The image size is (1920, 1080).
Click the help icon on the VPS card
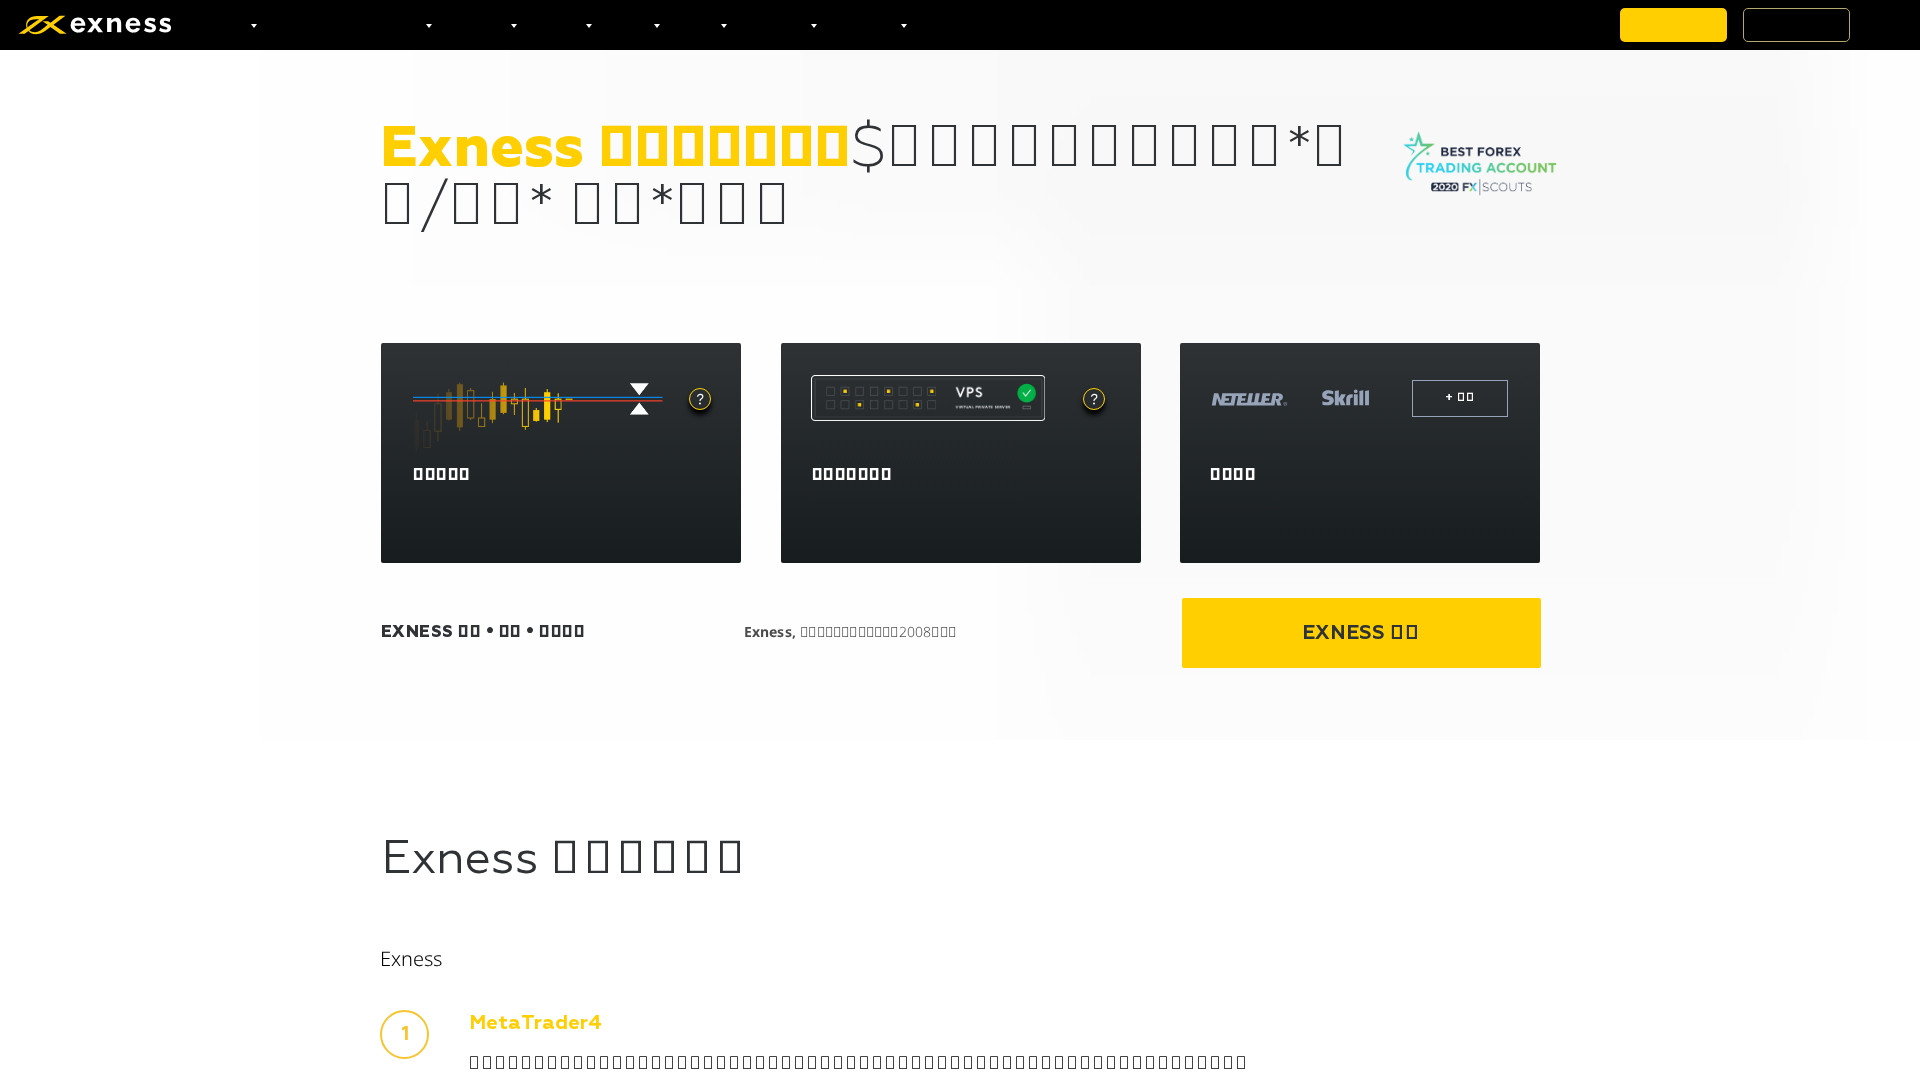[x=1093, y=398]
